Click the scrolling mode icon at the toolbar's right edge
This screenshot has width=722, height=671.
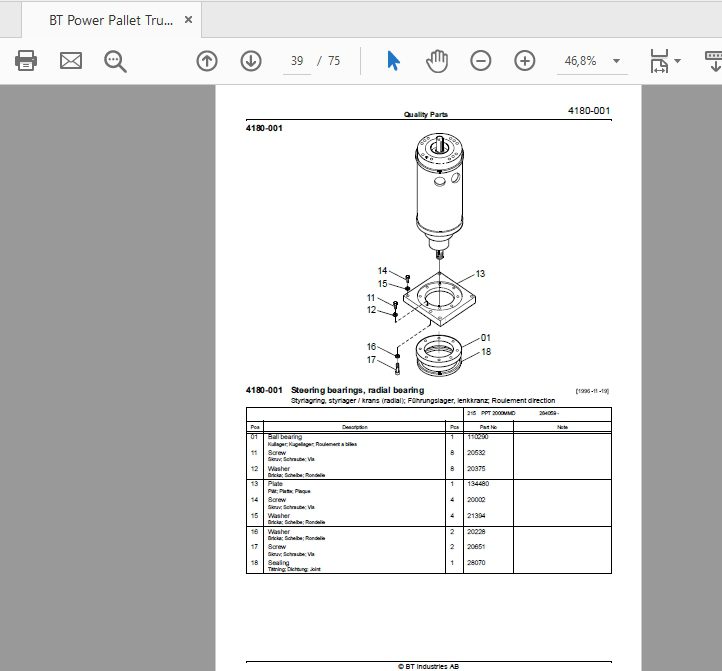coord(713,61)
